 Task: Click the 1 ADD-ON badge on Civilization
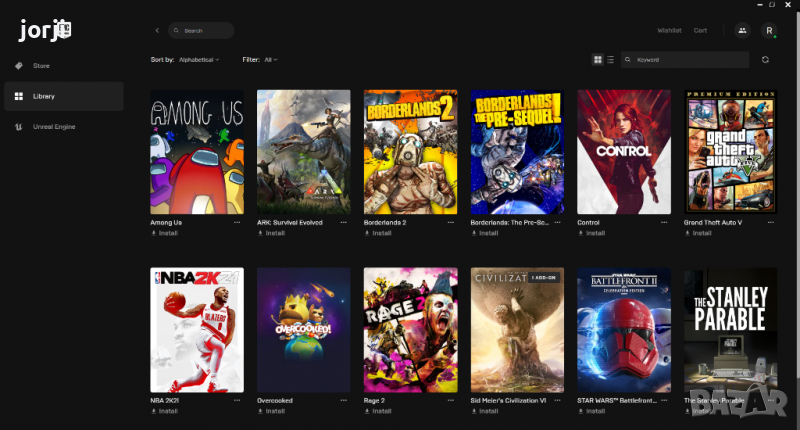coord(543,277)
